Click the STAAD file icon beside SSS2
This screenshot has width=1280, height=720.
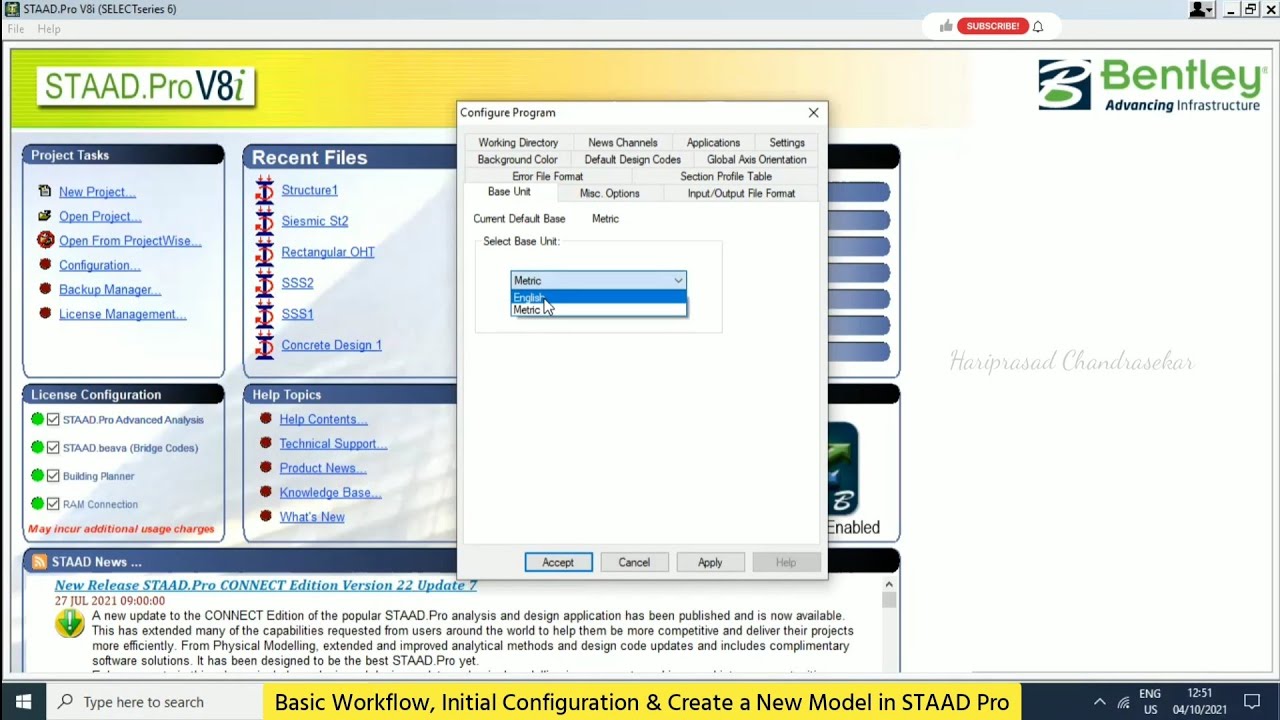click(x=264, y=282)
